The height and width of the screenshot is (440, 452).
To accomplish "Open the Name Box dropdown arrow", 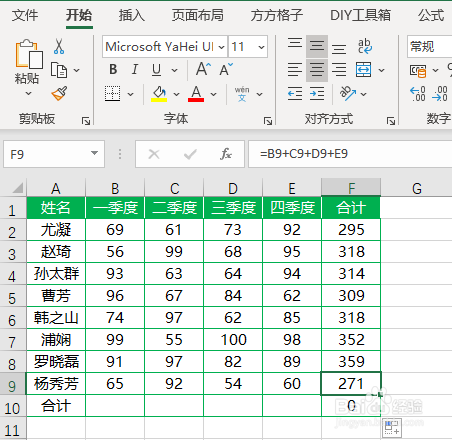I will 95,153.
